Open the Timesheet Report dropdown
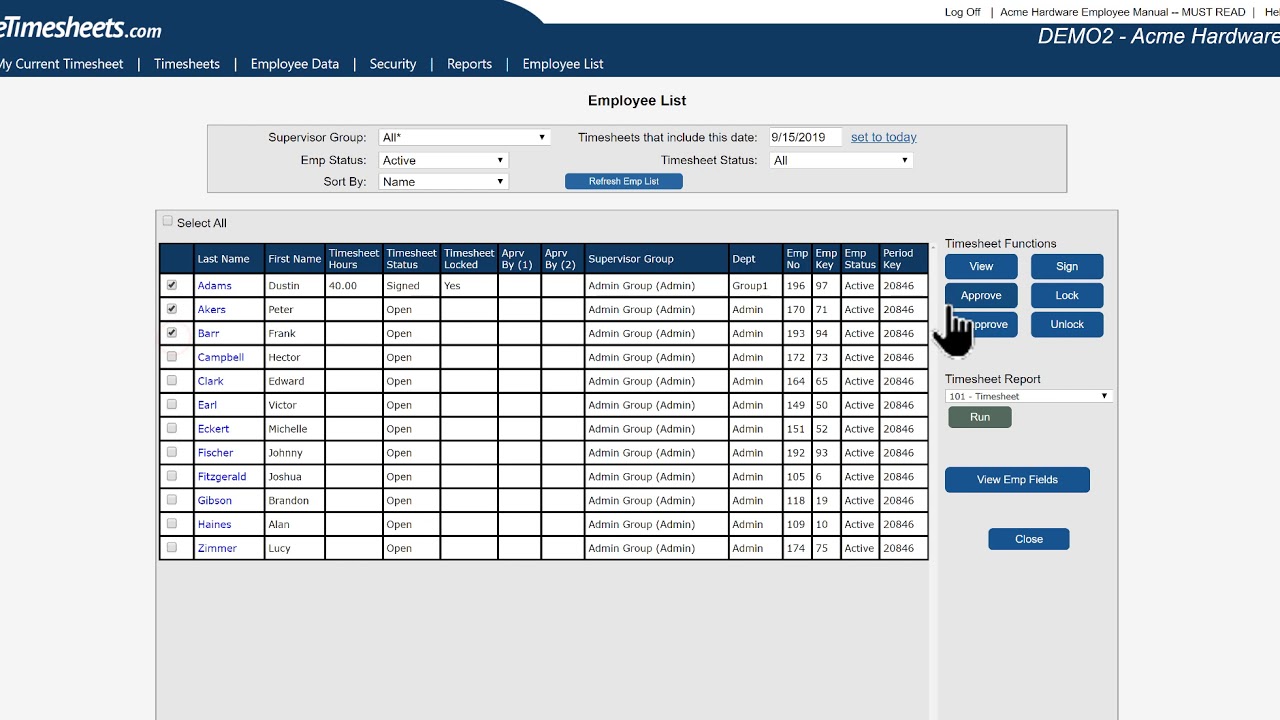Screen dimensions: 1280x720 [1028, 396]
